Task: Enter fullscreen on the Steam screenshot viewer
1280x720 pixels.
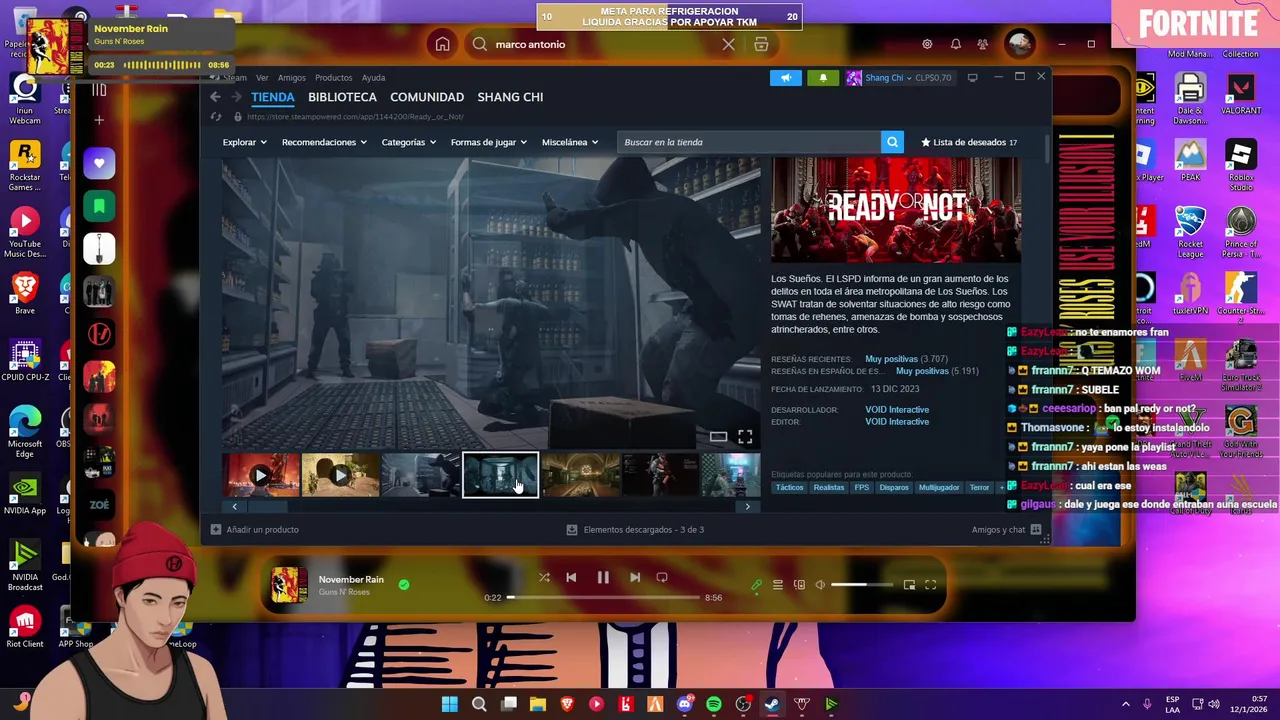Action: coord(745,437)
